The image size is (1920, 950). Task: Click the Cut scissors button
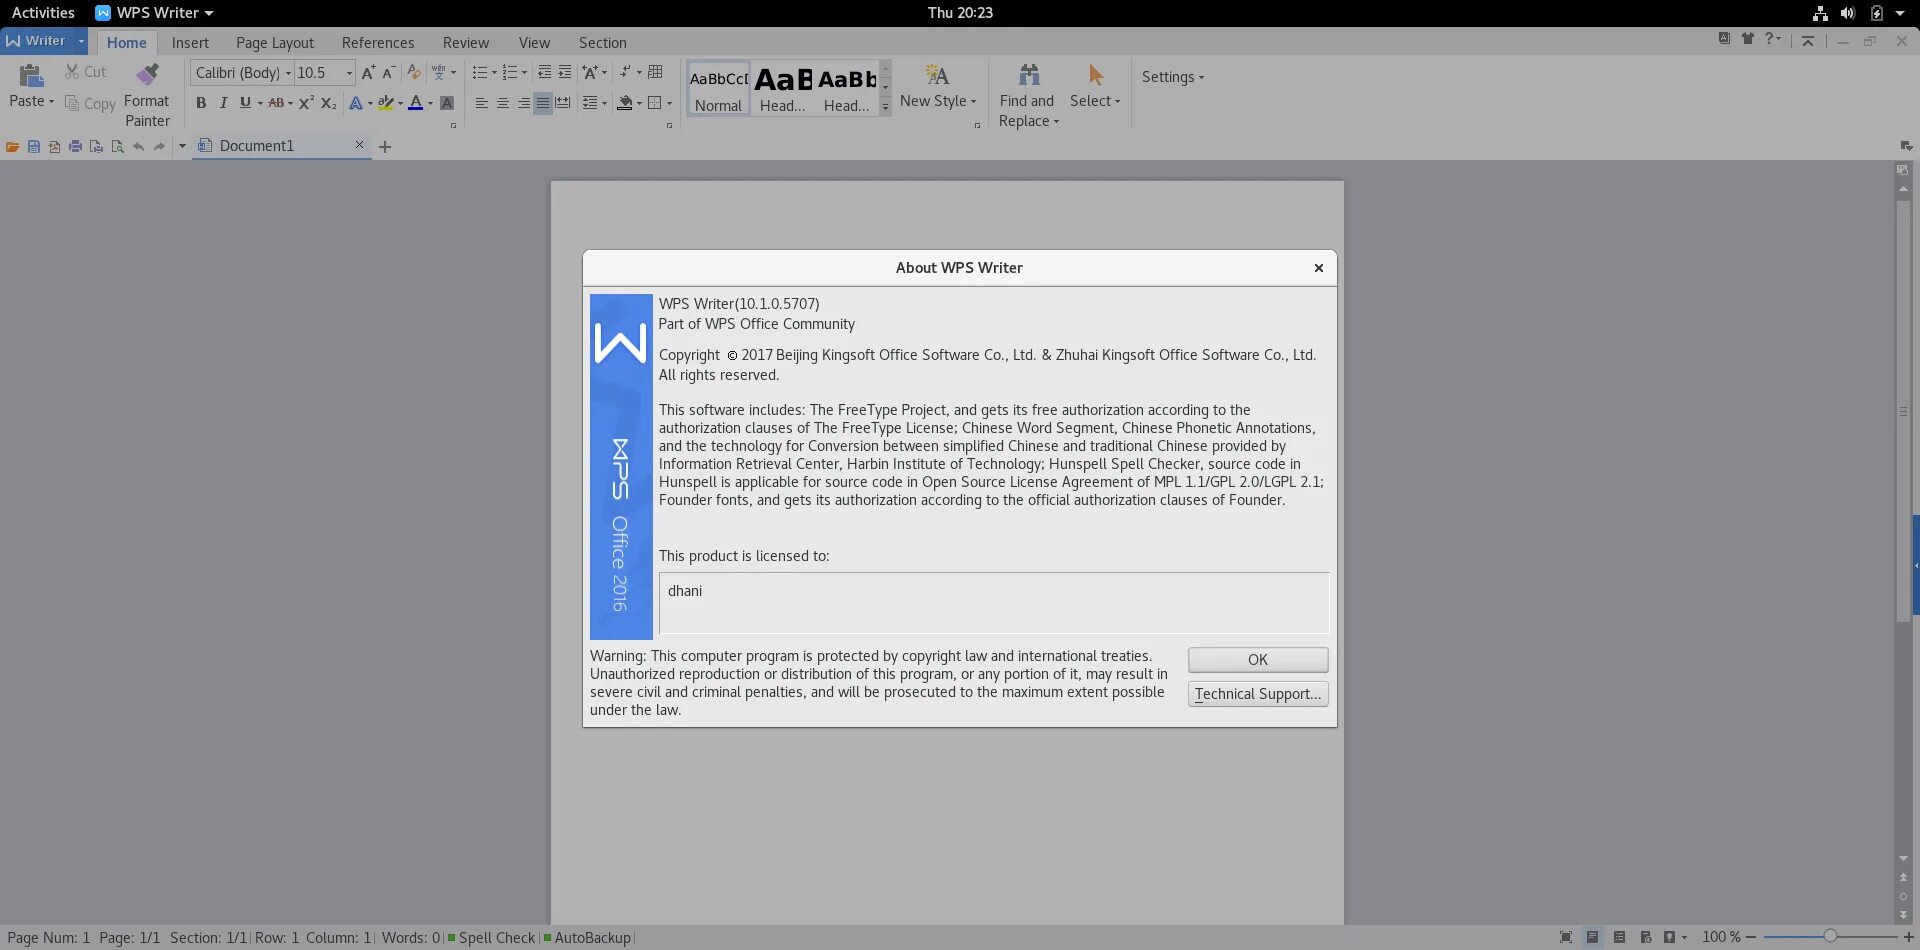[x=86, y=72]
